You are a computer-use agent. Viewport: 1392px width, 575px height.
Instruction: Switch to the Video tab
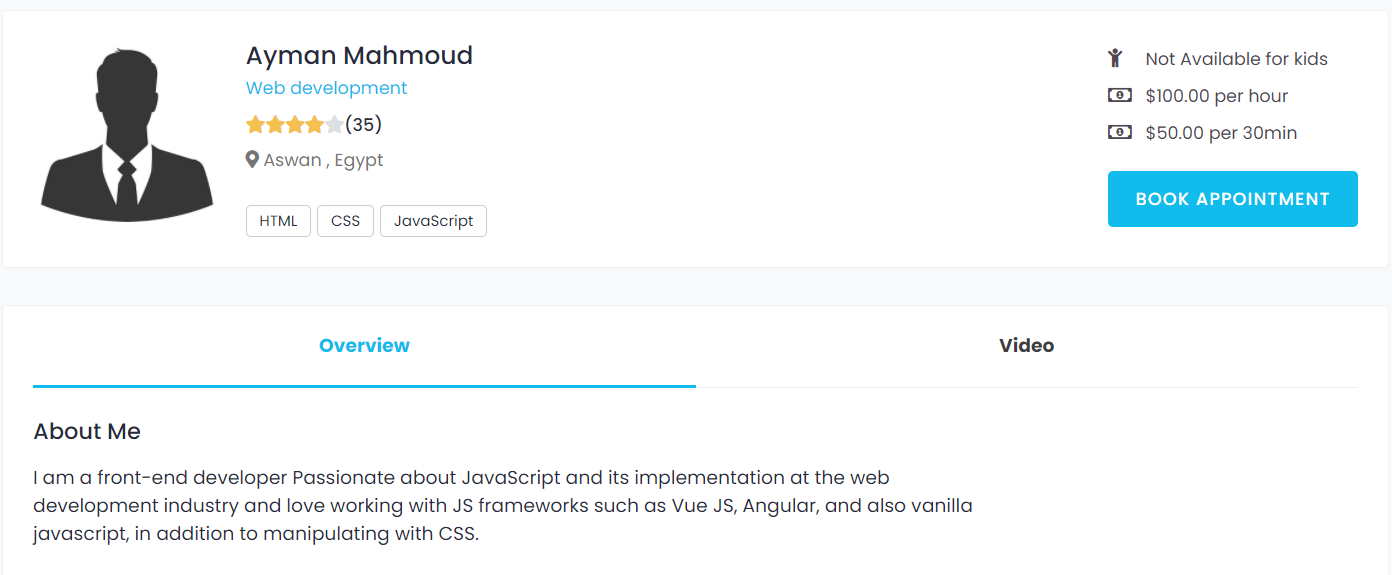point(1026,346)
